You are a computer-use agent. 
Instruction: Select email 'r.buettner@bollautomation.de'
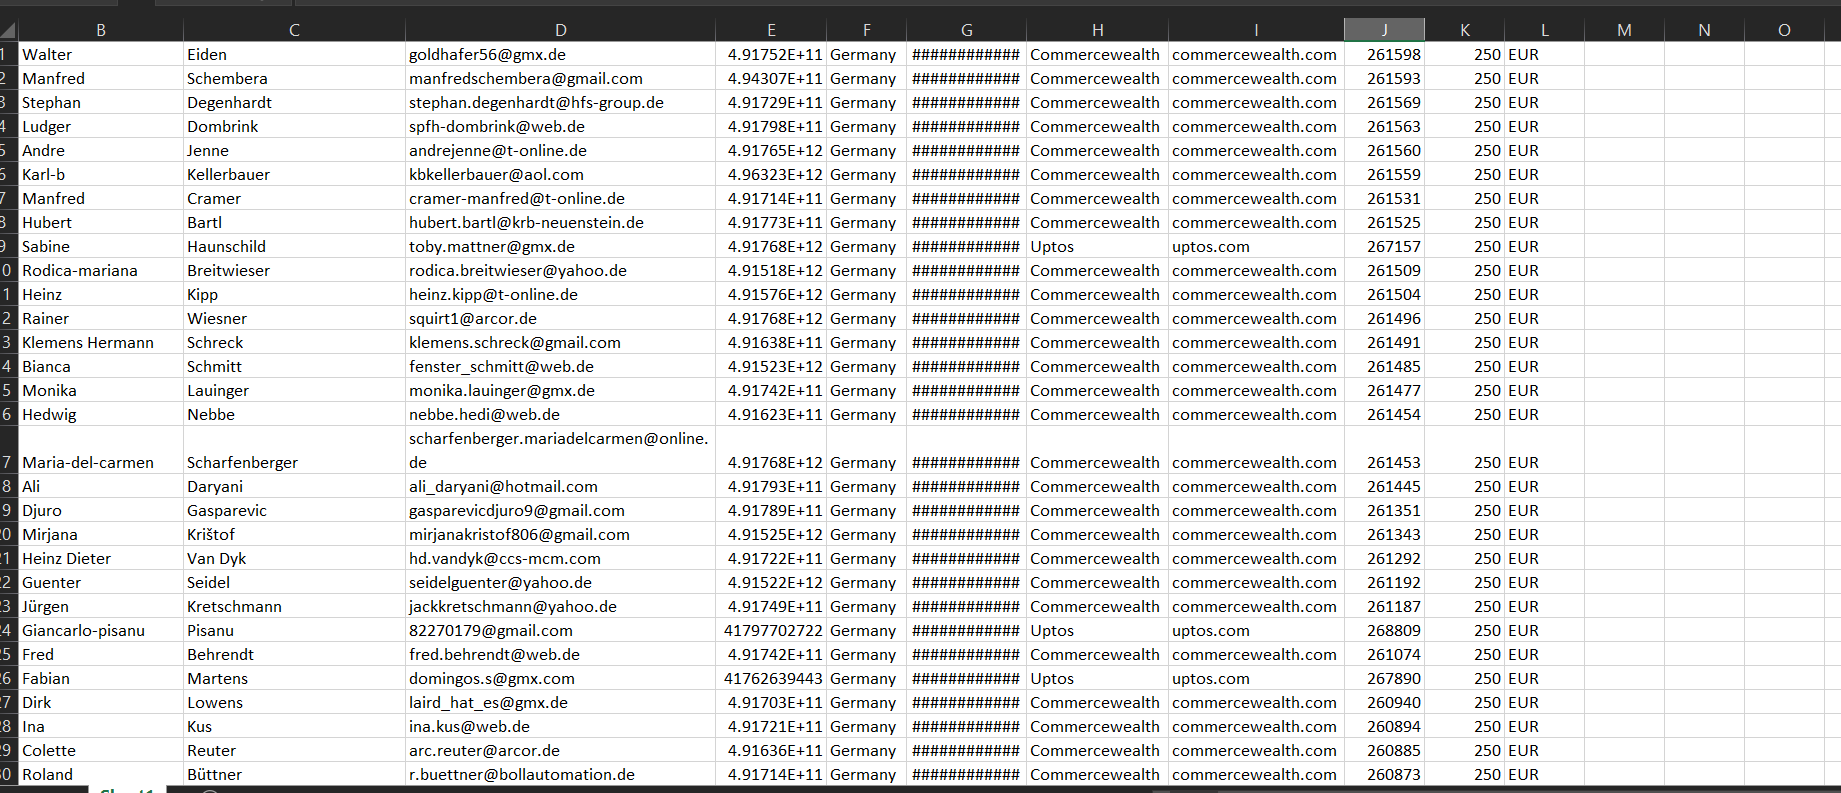(x=560, y=774)
